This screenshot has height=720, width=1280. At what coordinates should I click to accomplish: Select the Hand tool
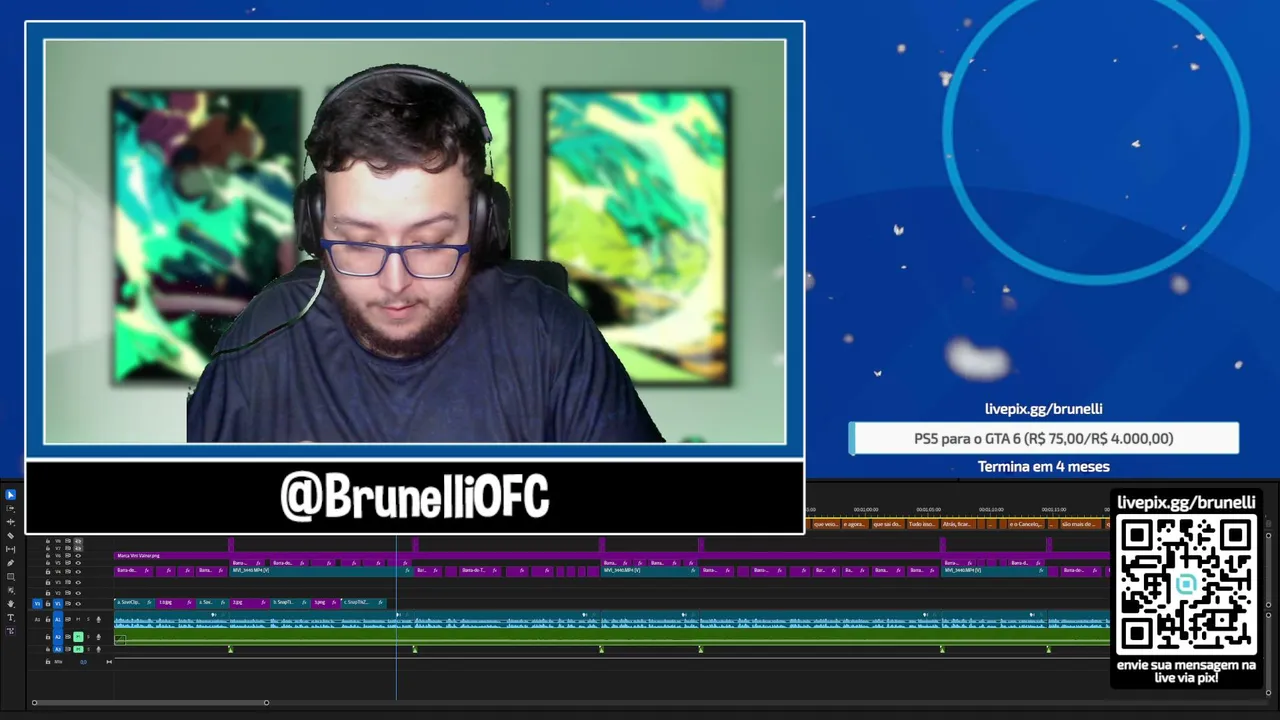(x=11, y=604)
